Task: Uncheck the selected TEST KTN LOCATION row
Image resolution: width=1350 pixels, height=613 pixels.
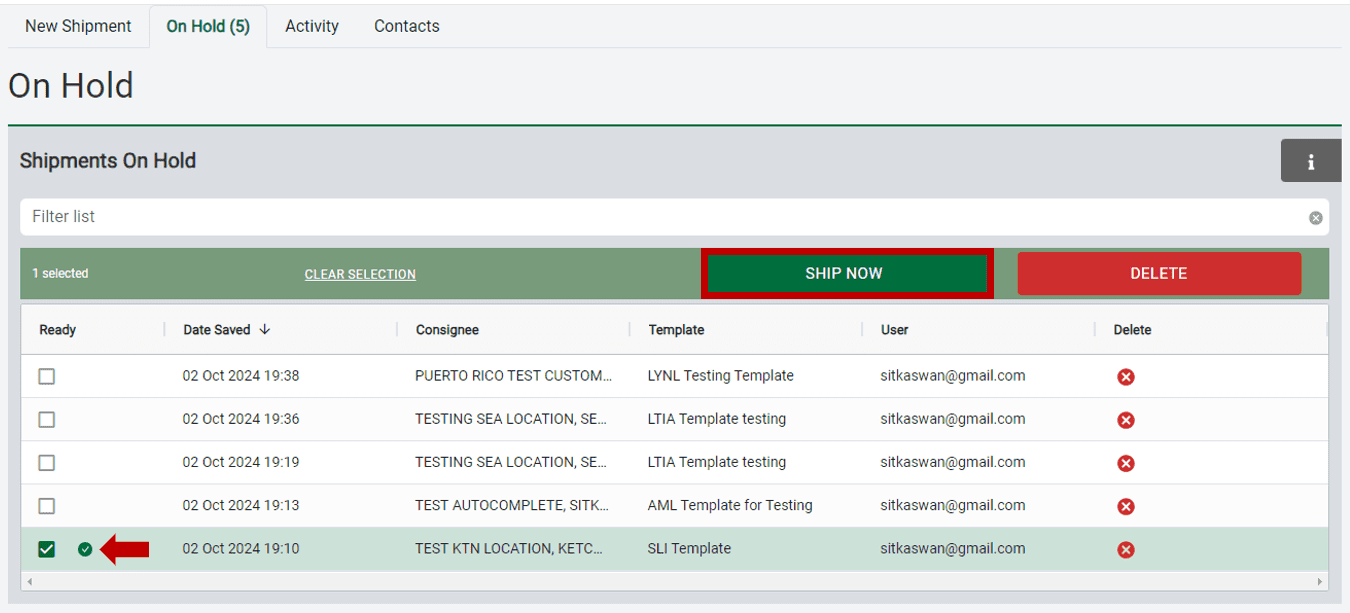Action: click(46, 549)
